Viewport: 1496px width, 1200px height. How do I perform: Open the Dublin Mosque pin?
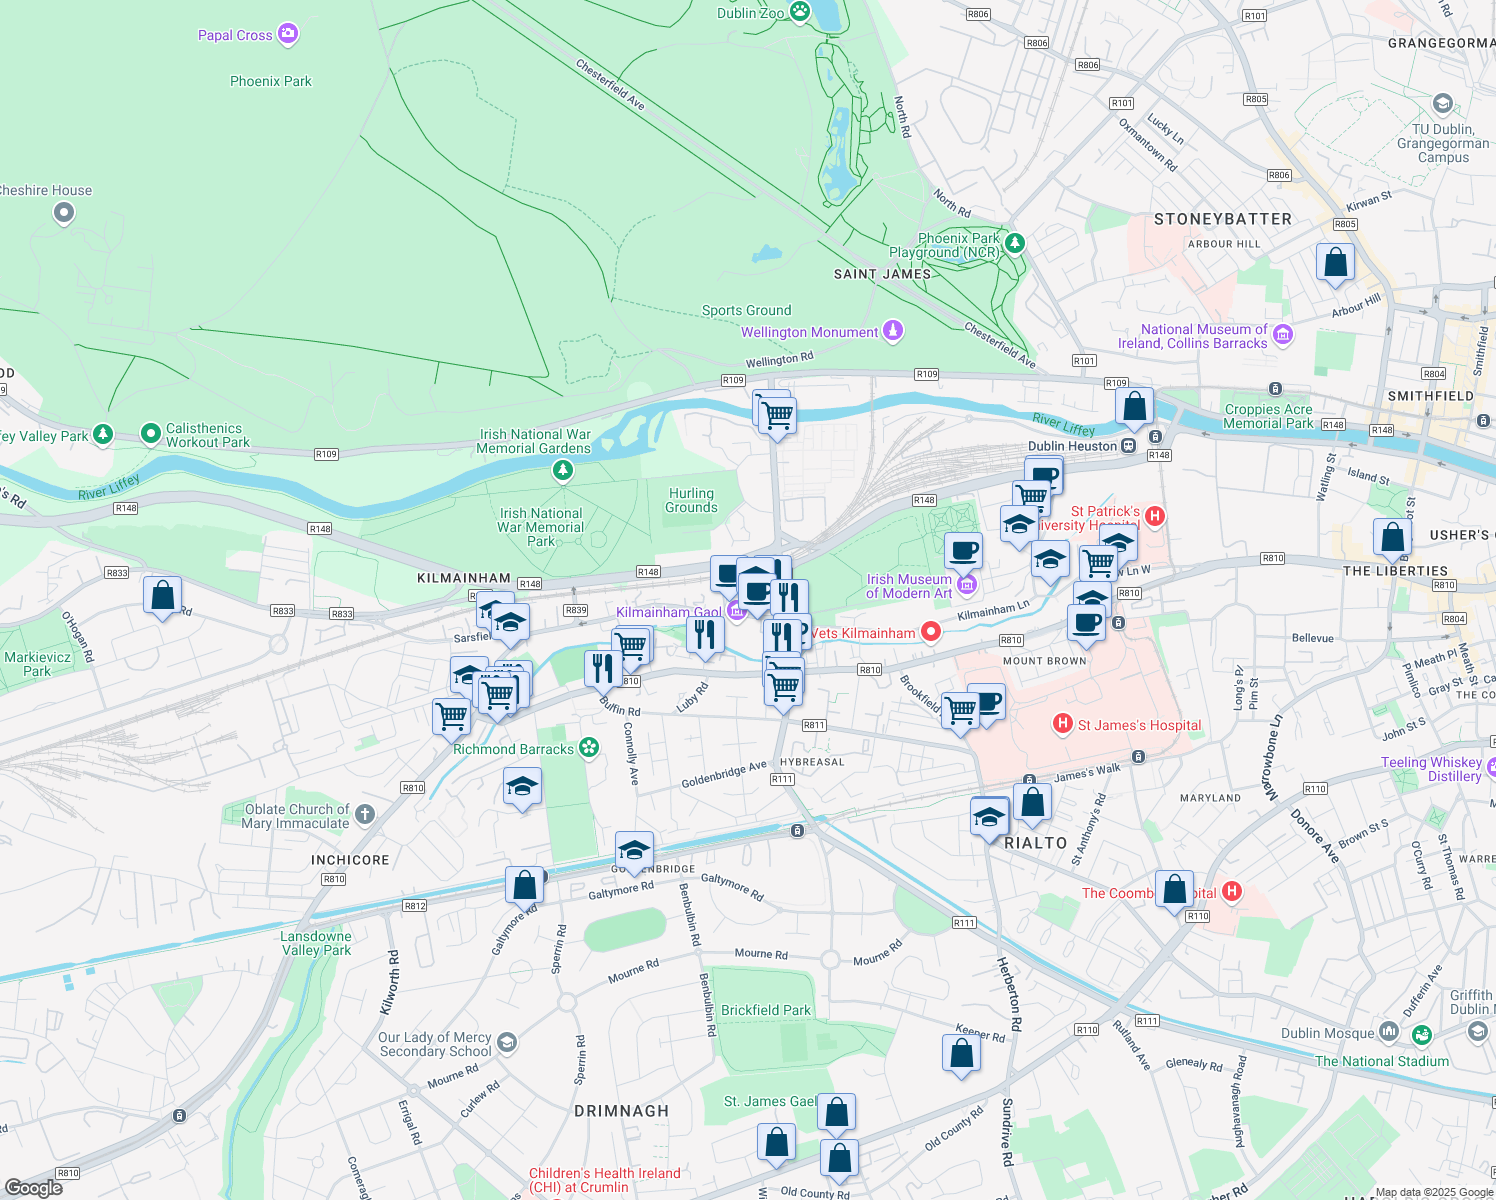point(1388,1031)
